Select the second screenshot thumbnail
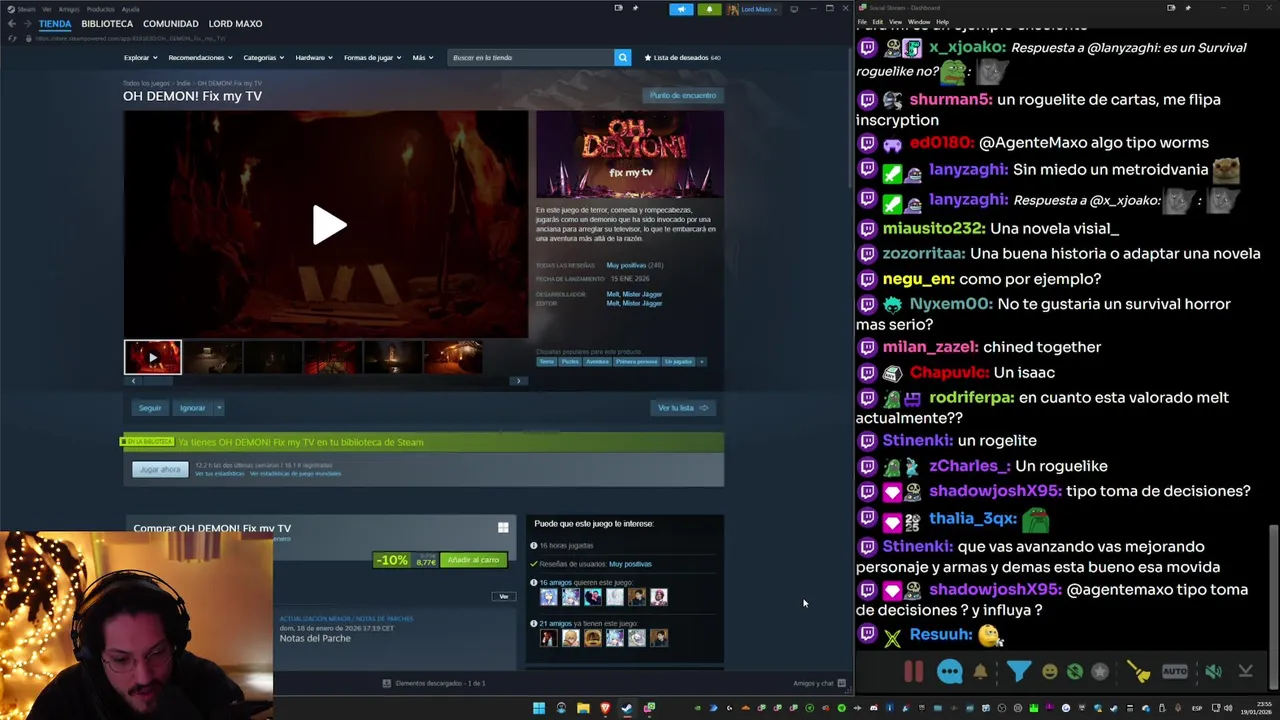This screenshot has height=720, width=1280. [213, 357]
